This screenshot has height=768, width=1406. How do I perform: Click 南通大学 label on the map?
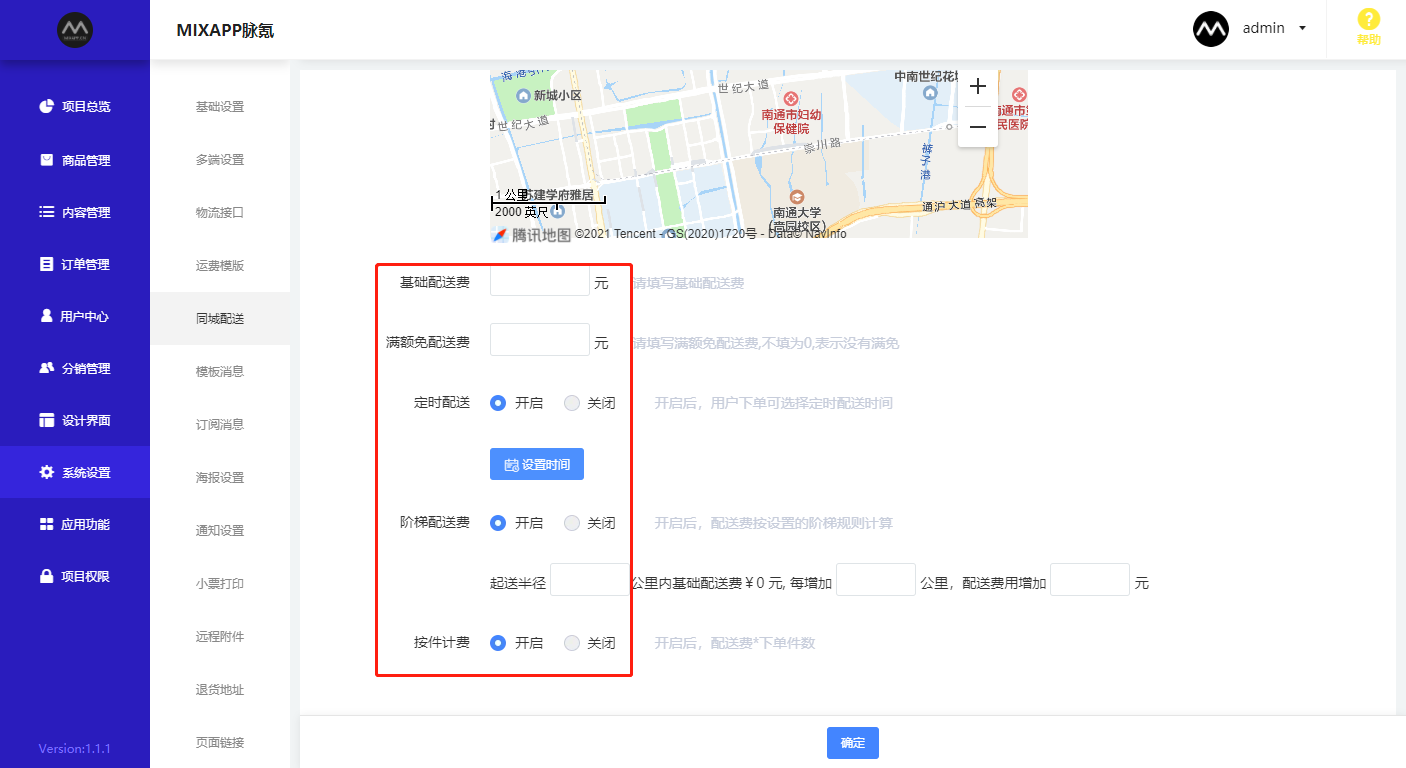pos(797,213)
